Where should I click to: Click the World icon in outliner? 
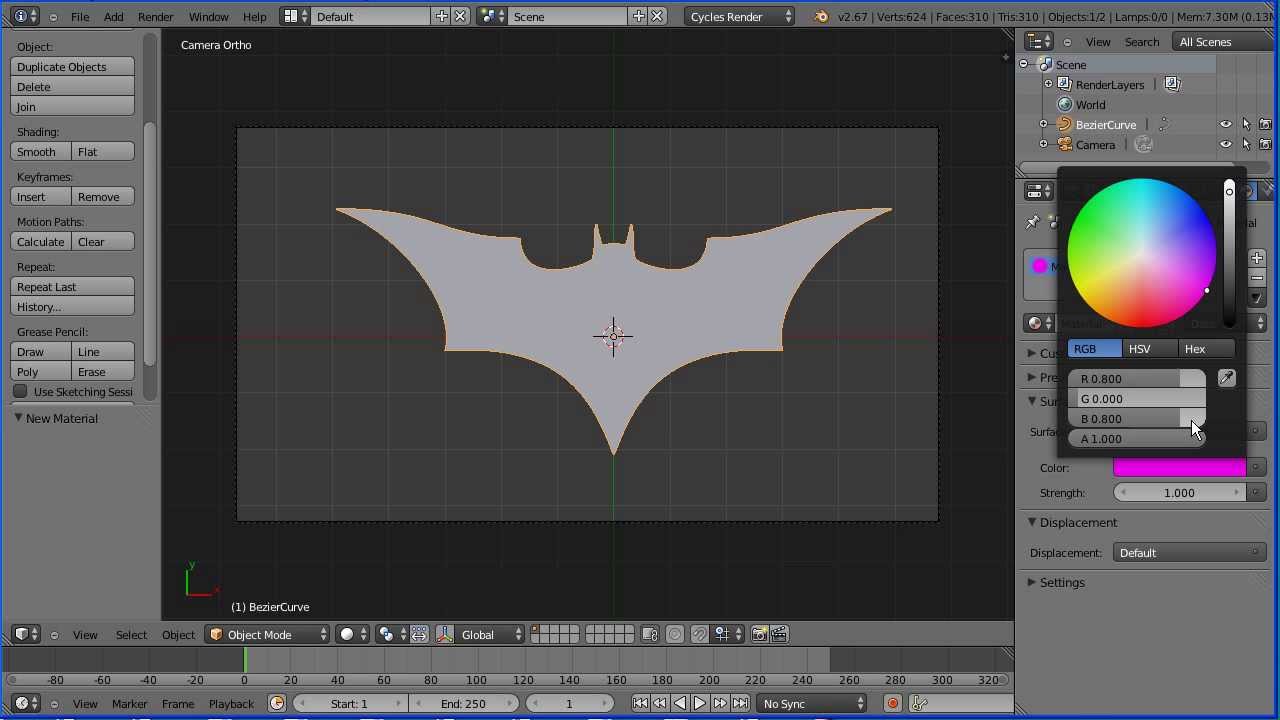pyautogui.click(x=1065, y=105)
